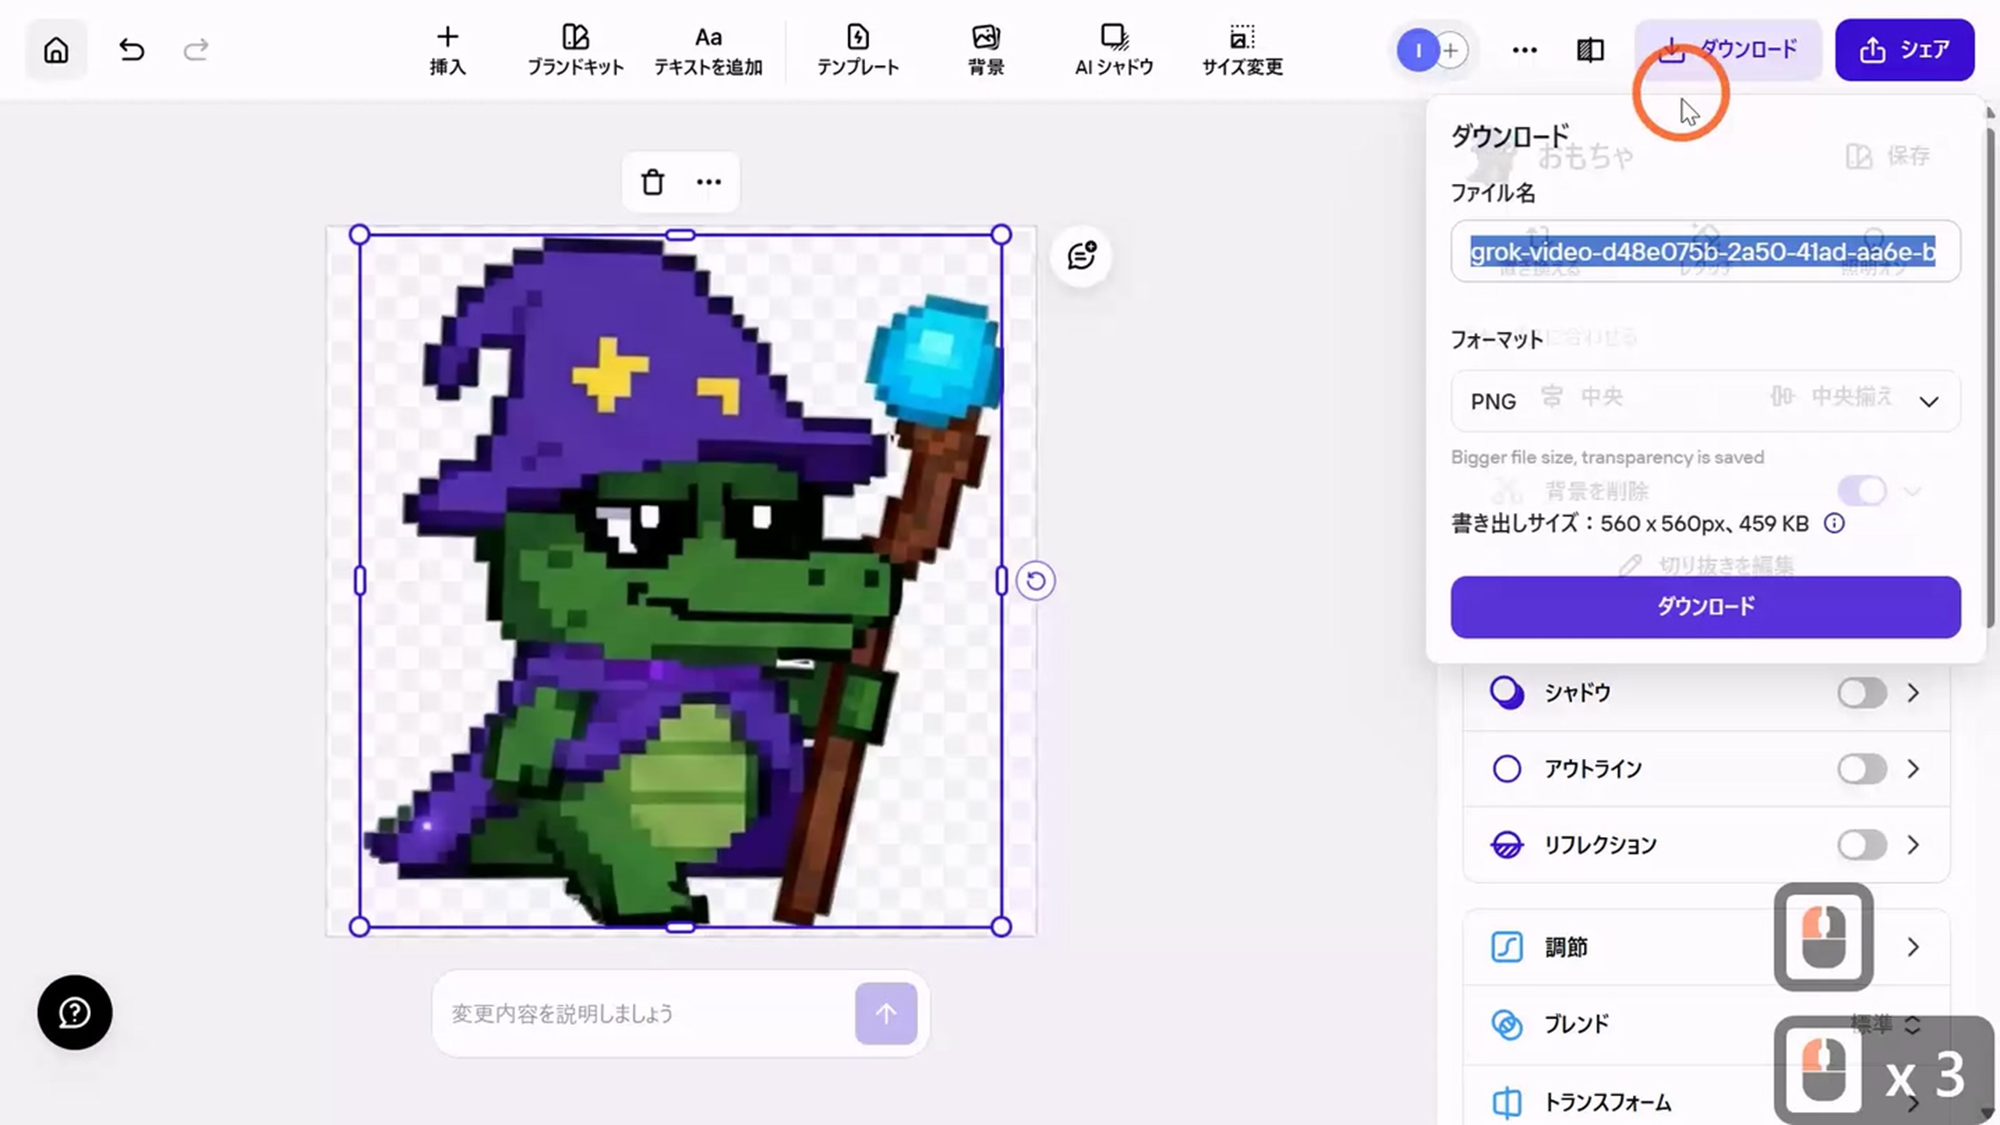
Task: Toggle the シャドウ switch on
Action: [1861, 693]
